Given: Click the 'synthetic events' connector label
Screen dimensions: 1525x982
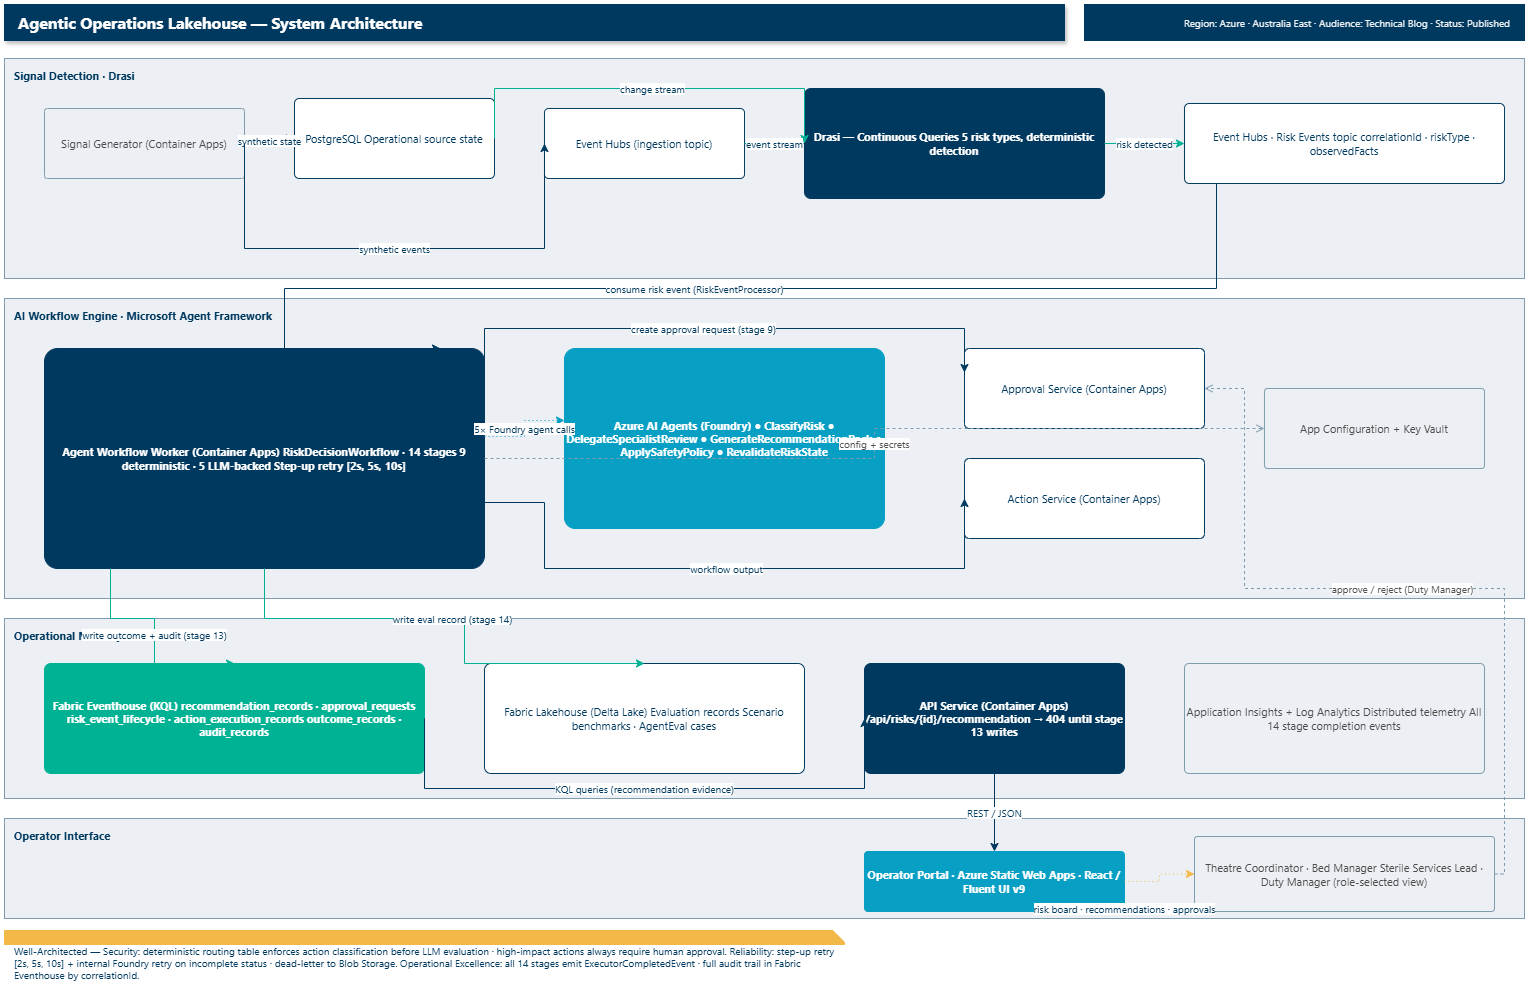Looking at the screenshot, I should 394,250.
